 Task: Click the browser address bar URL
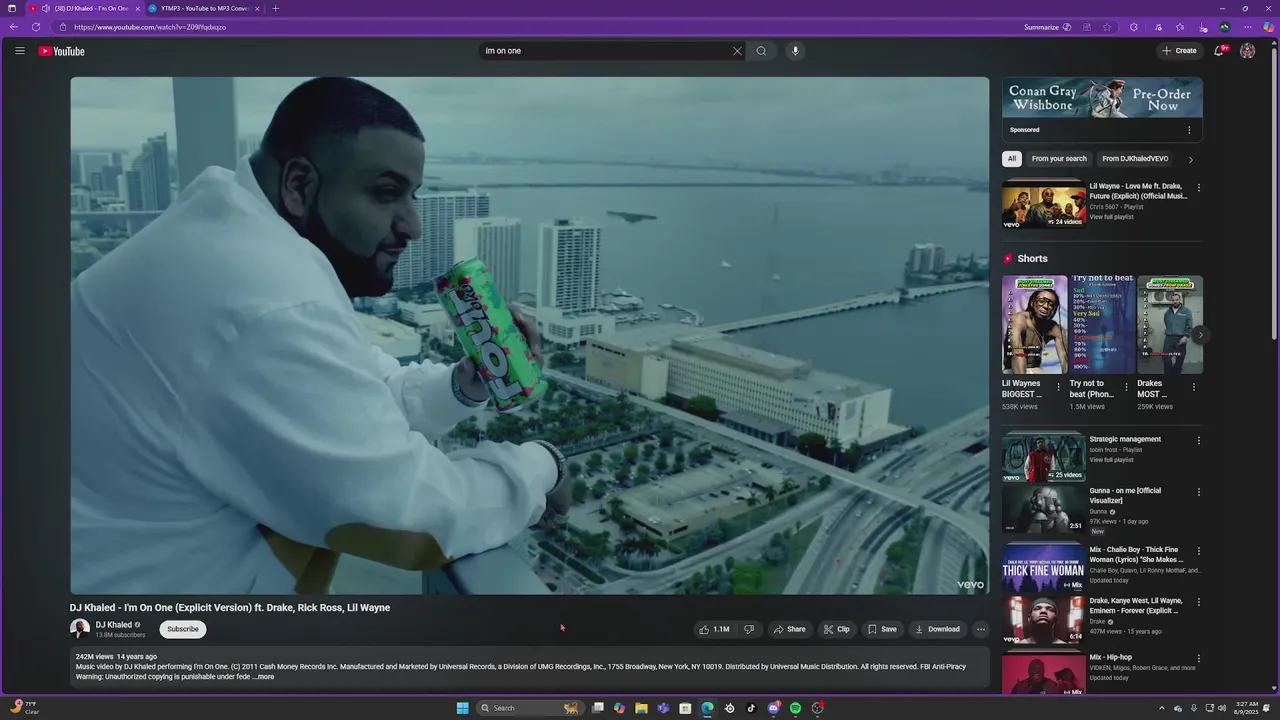(x=150, y=27)
